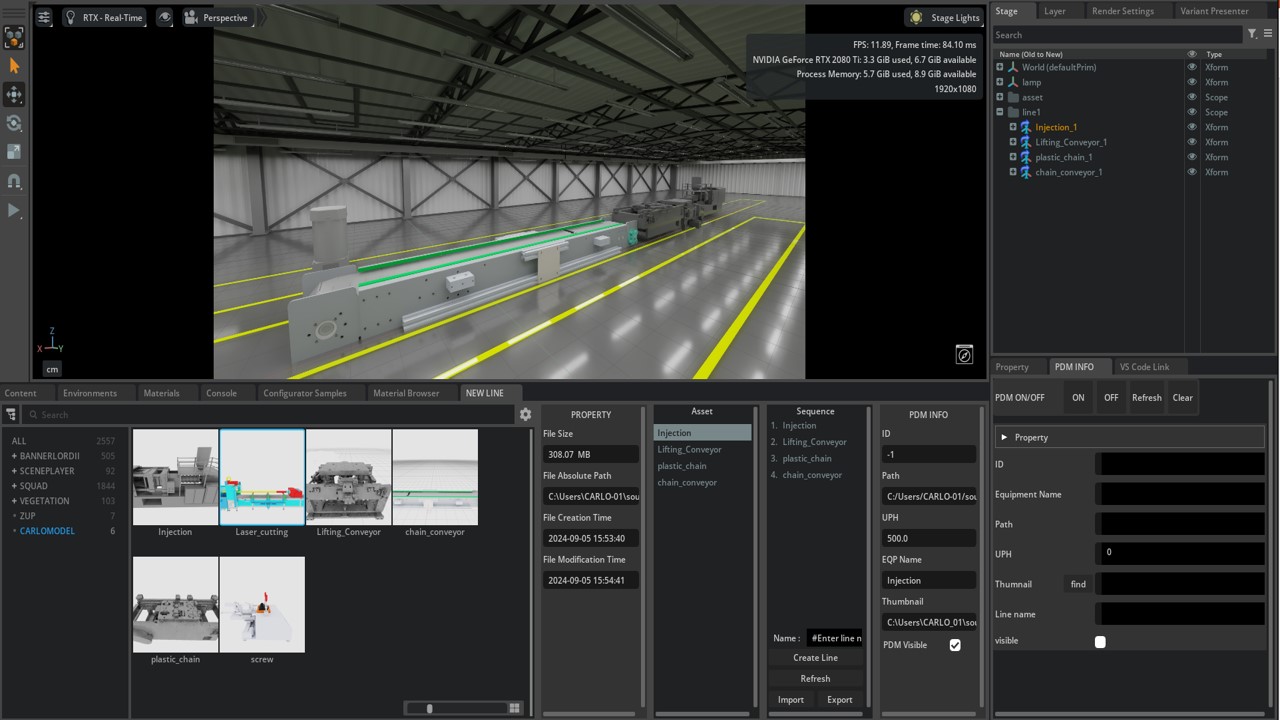
Task: Open viewport settings sliders icon
Action: pyautogui.click(x=44, y=18)
